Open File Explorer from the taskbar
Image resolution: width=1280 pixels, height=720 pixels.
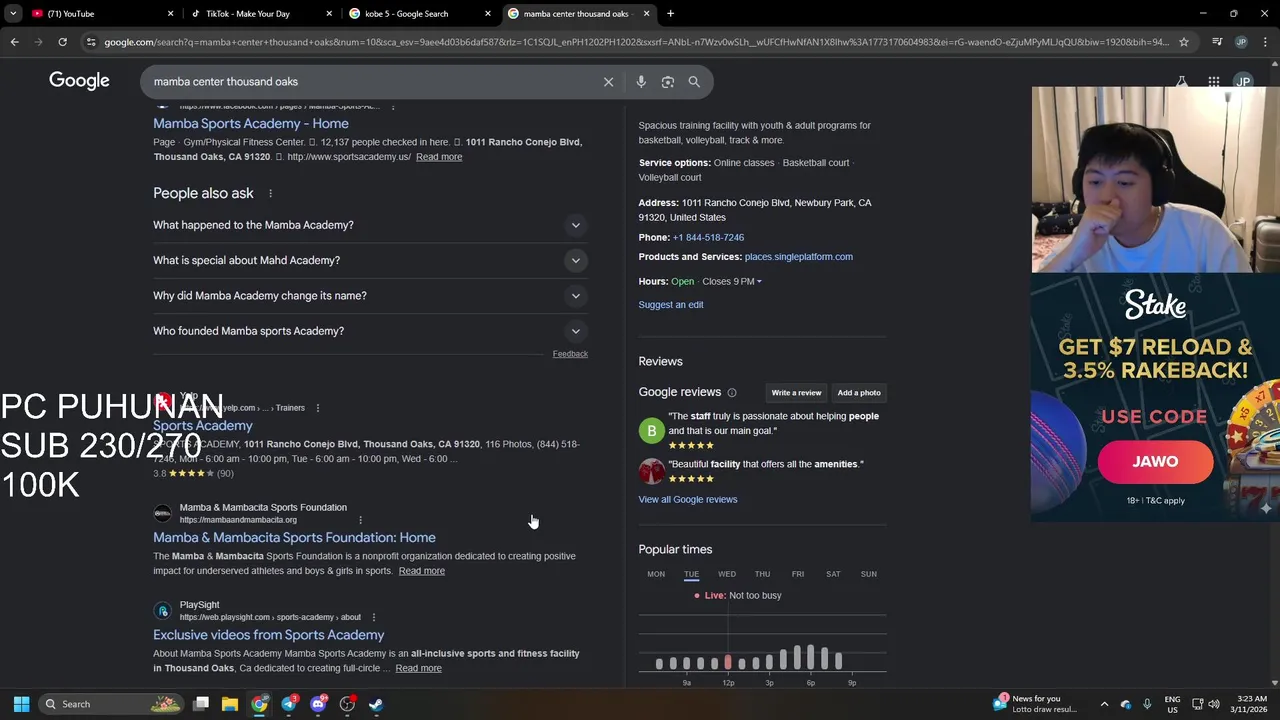230,704
